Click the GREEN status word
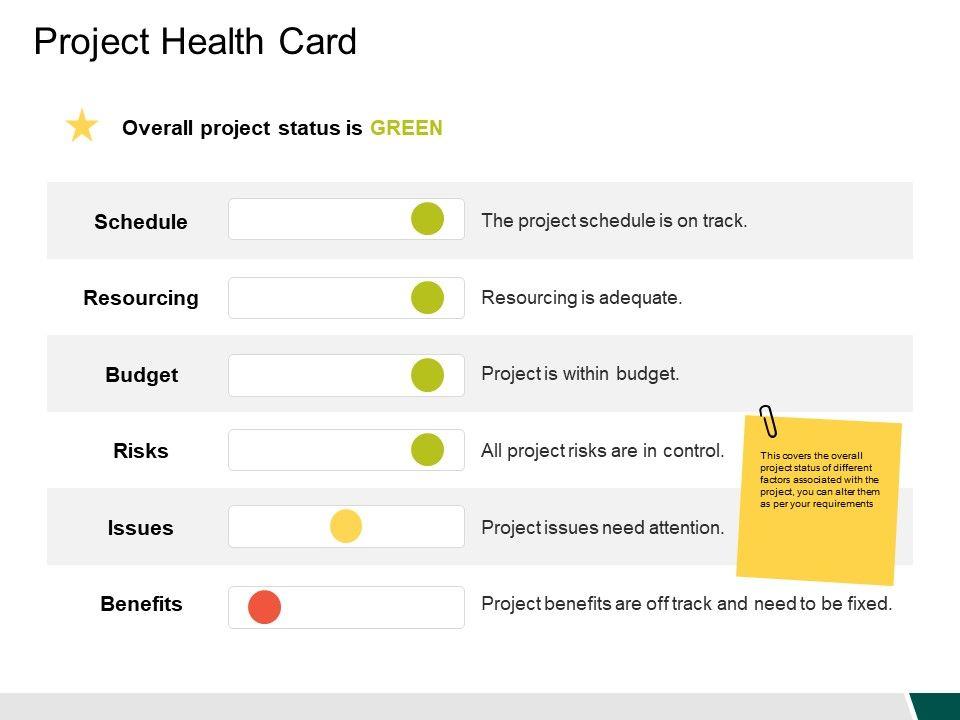Image resolution: width=960 pixels, height=720 pixels. pyautogui.click(x=406, y=128)
